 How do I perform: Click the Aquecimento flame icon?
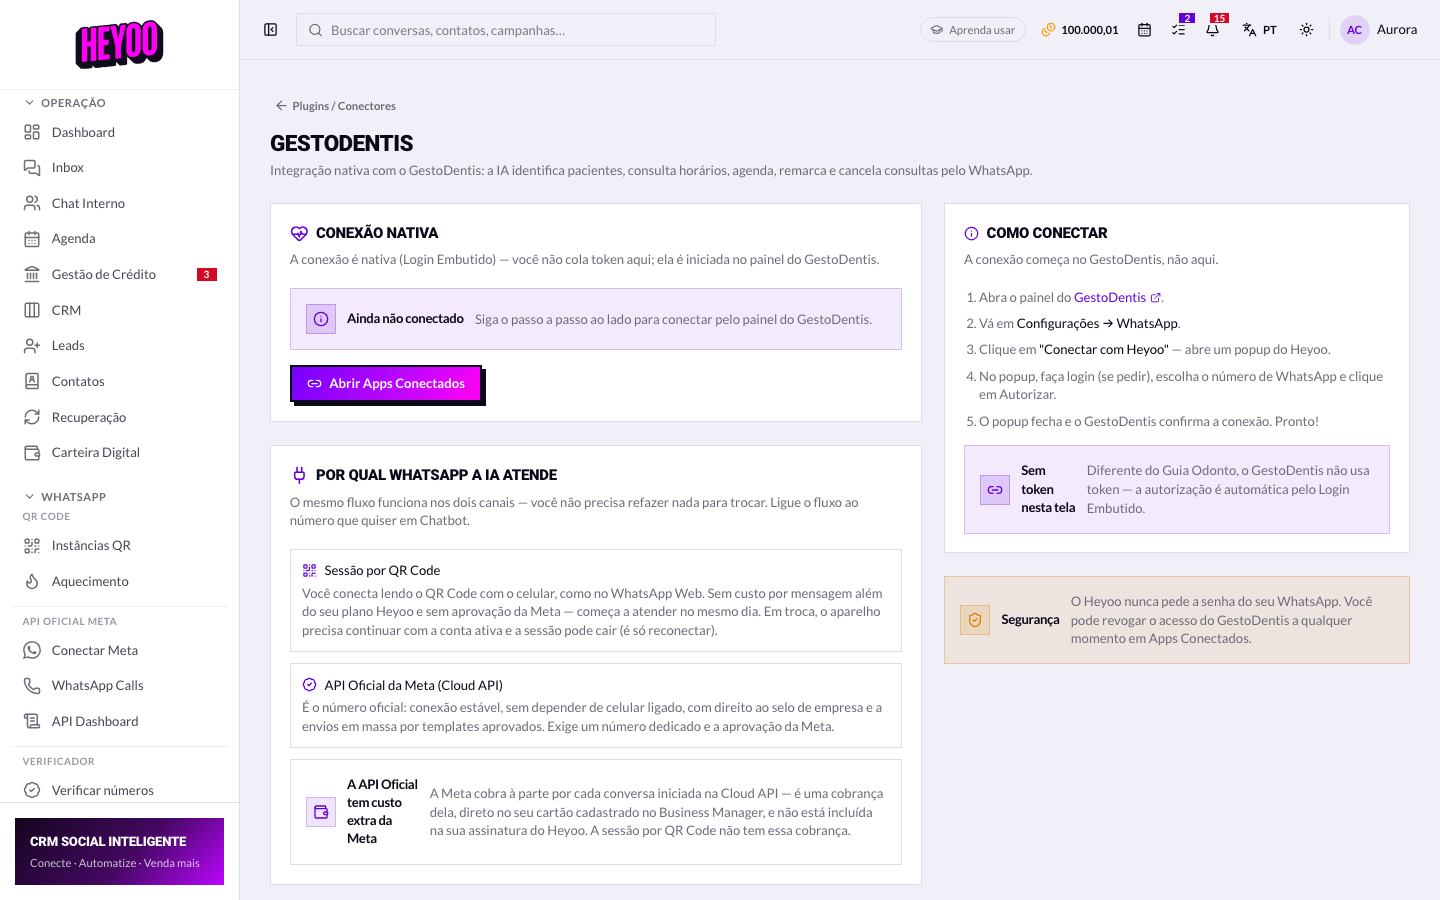pyautogui.click(x=32, y=581)
